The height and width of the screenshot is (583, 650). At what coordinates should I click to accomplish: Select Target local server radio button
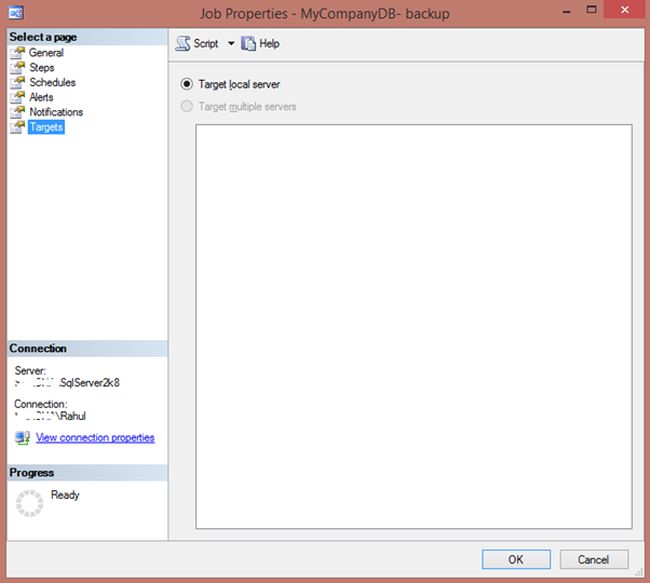click(187, 84)
